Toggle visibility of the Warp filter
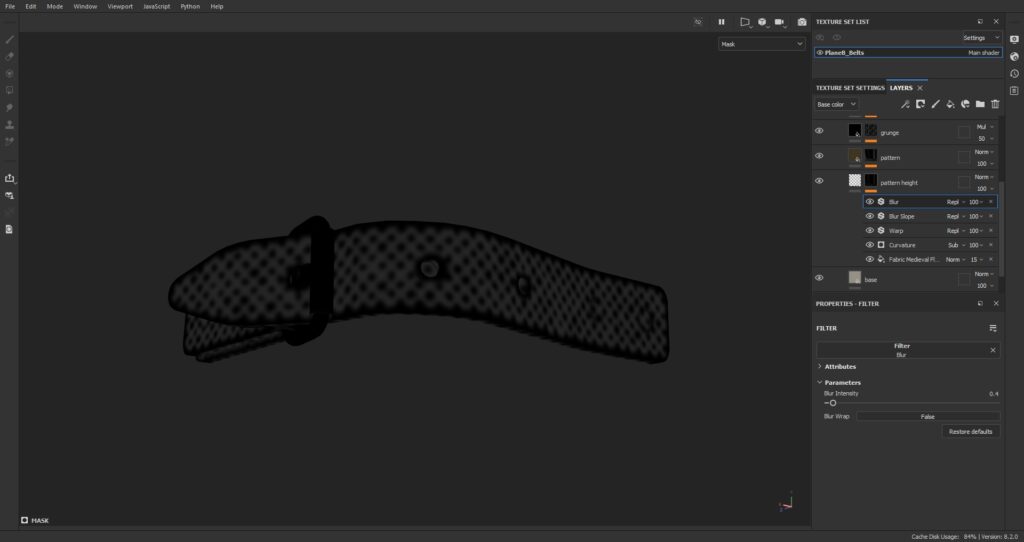This screenshot has width=1024, height=542. pyautogui.click(x=870, y=231)
